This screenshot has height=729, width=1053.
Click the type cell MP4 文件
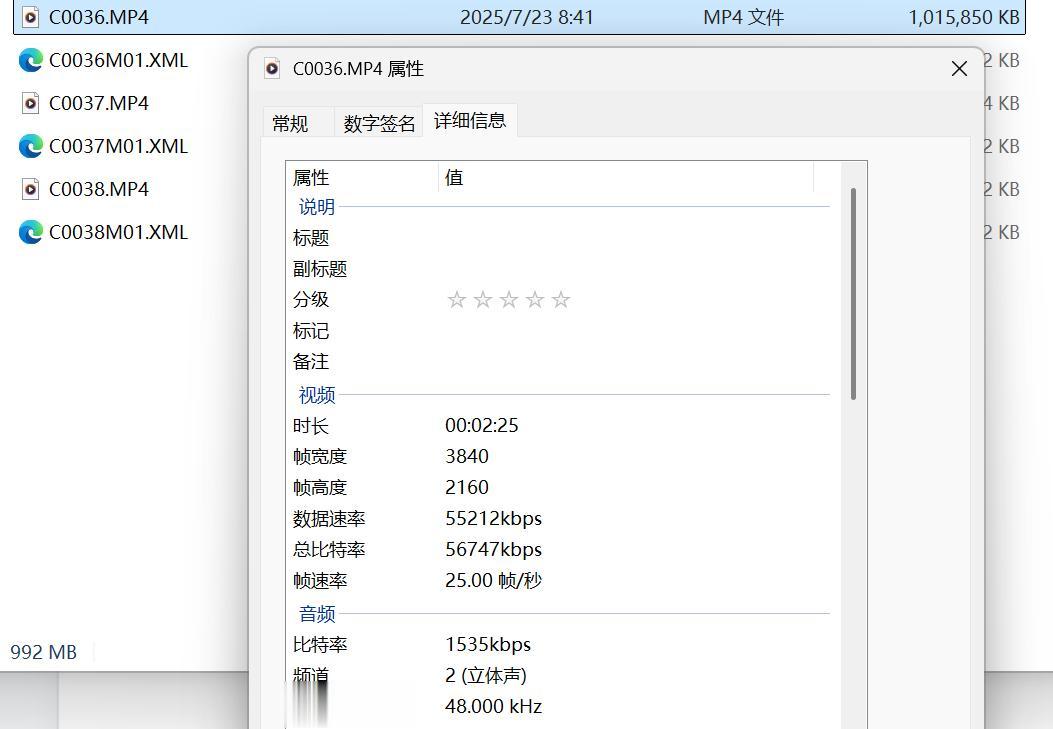(743, 17)
